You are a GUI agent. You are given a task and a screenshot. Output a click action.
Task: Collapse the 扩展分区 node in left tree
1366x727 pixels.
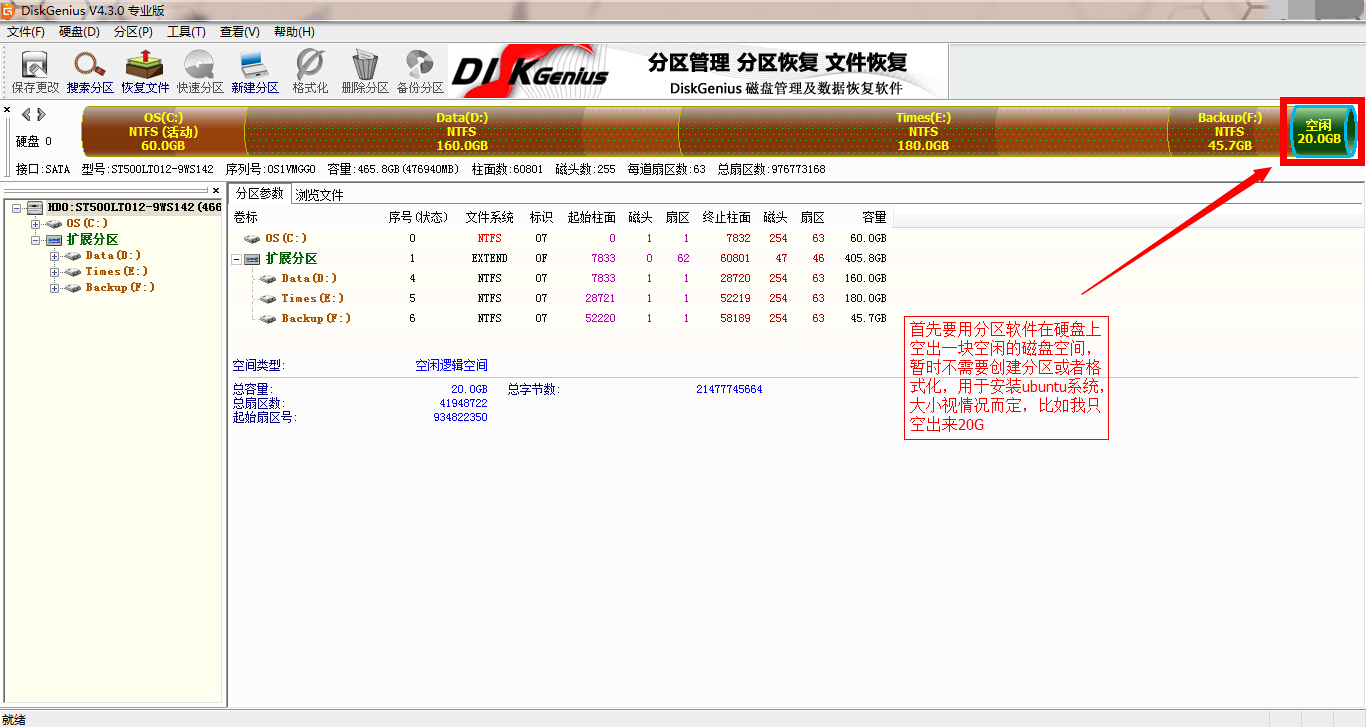tap(36, 240)
